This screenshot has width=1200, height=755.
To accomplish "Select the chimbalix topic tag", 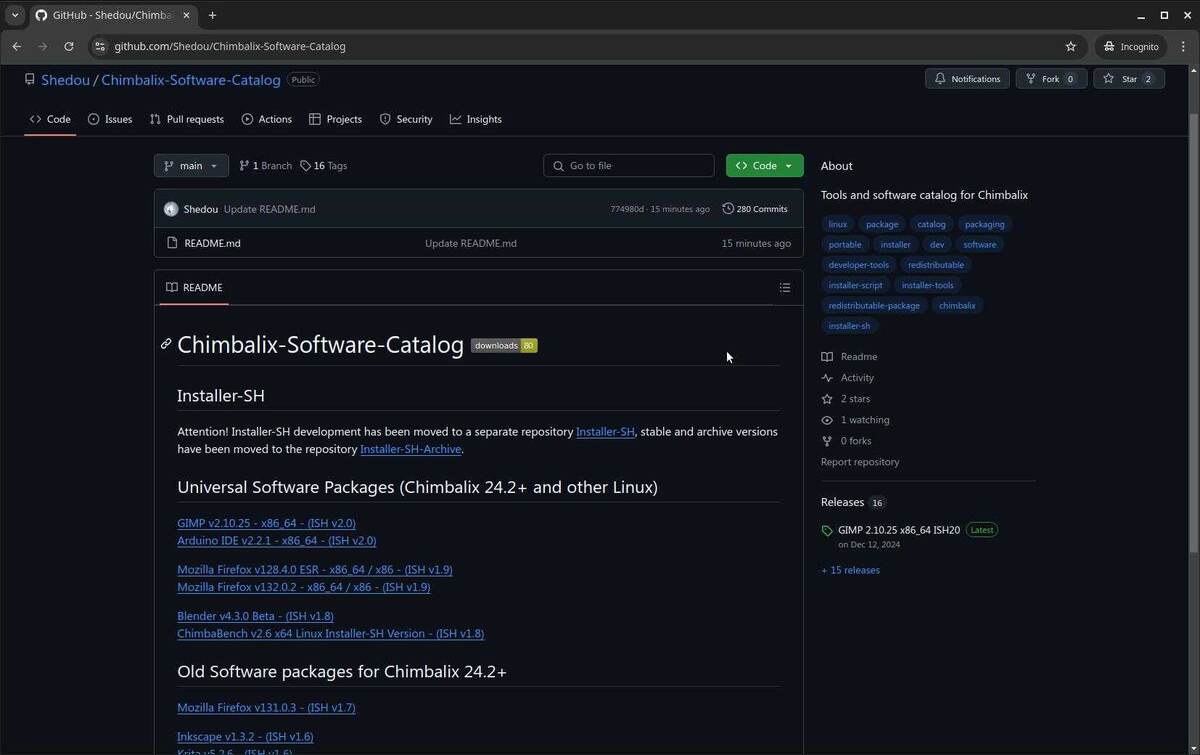I will point(957,305).
